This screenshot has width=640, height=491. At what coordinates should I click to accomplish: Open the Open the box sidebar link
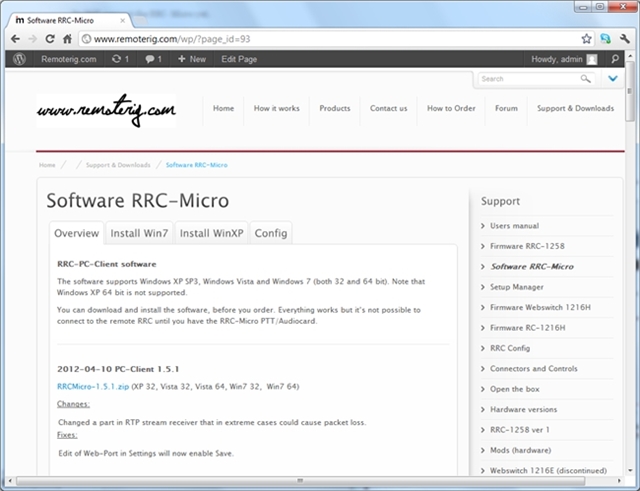(514, 389)
